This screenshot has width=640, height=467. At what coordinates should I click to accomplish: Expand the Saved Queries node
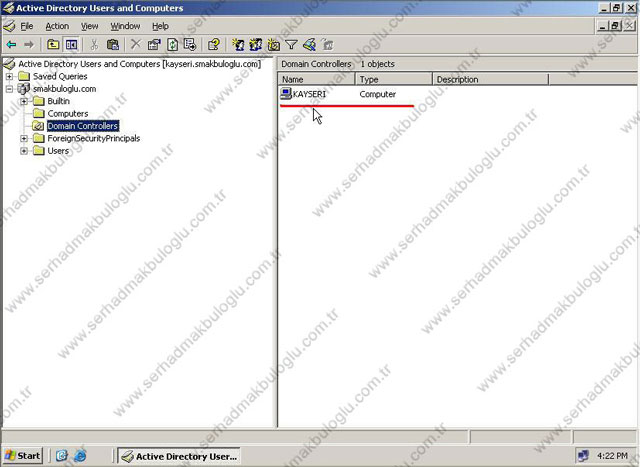click(x=9, y=76)
